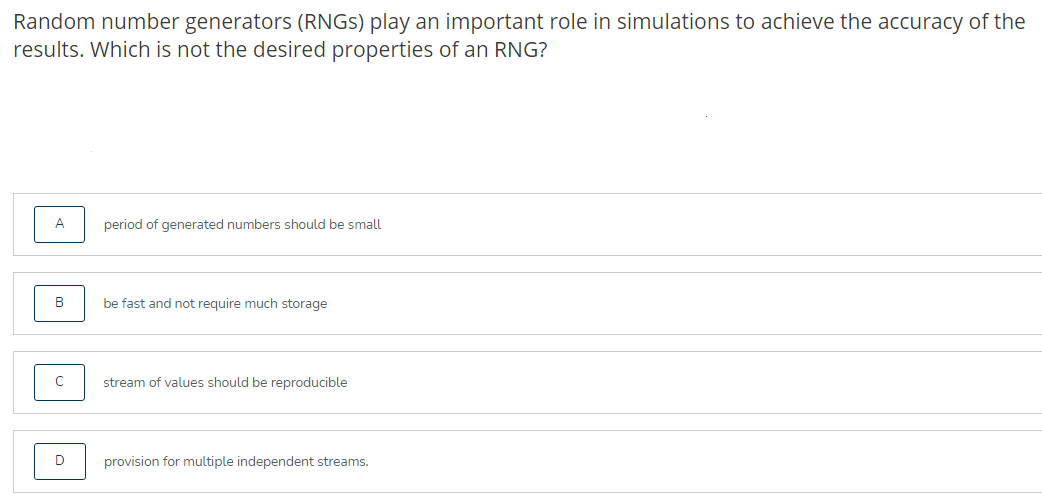This screenshot has width=1042, height=499.
Task: Select answer choice box A
Action: (59, 225)
